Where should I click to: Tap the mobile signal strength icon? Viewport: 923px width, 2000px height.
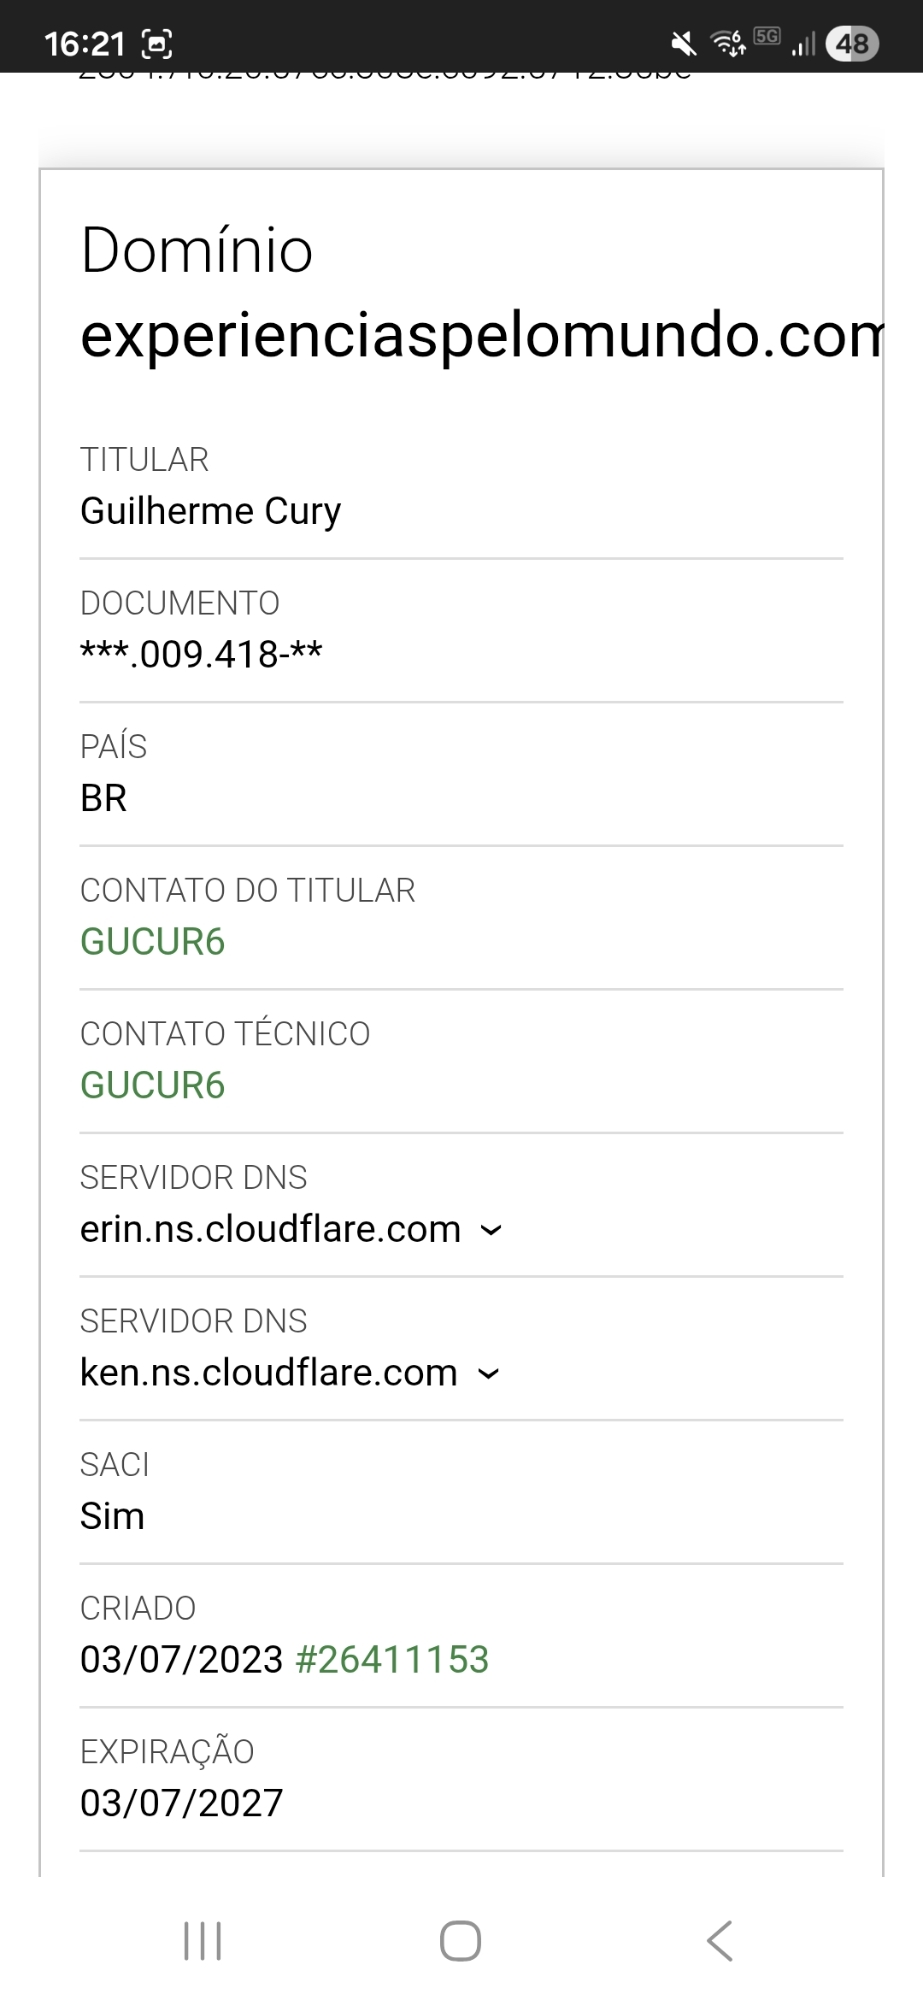(x=803, y=44)
